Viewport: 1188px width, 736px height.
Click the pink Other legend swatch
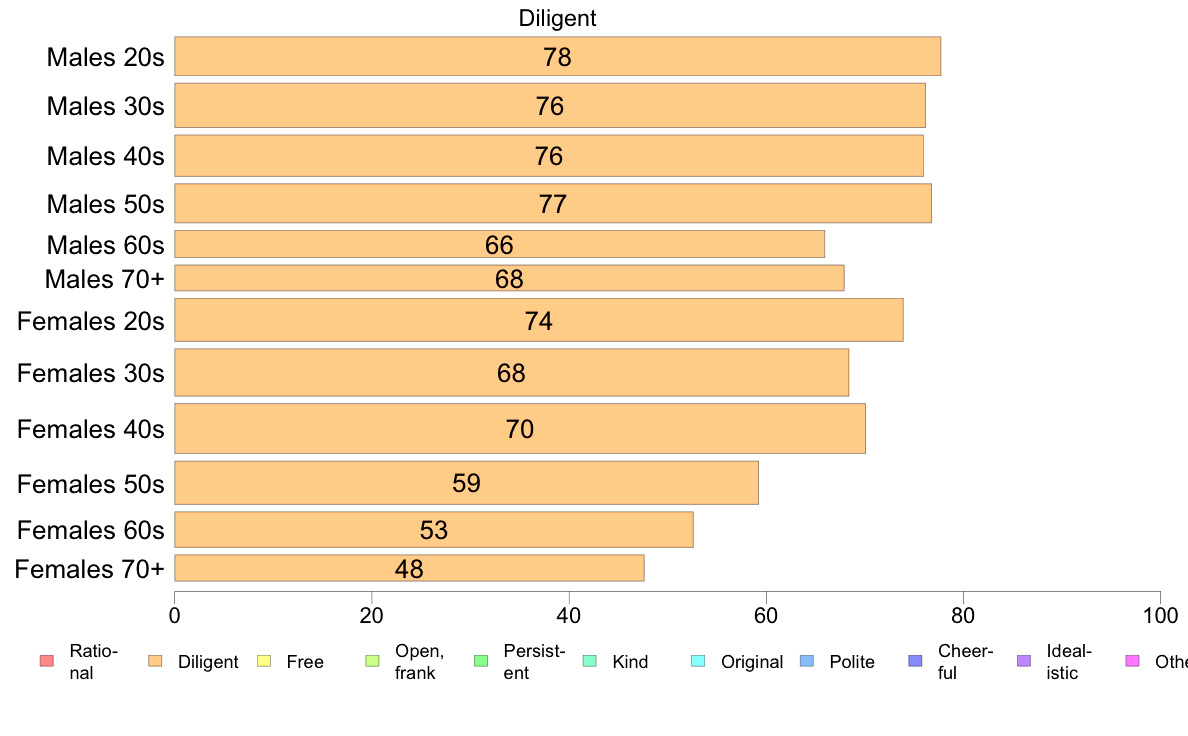(x=1133, y=661)
